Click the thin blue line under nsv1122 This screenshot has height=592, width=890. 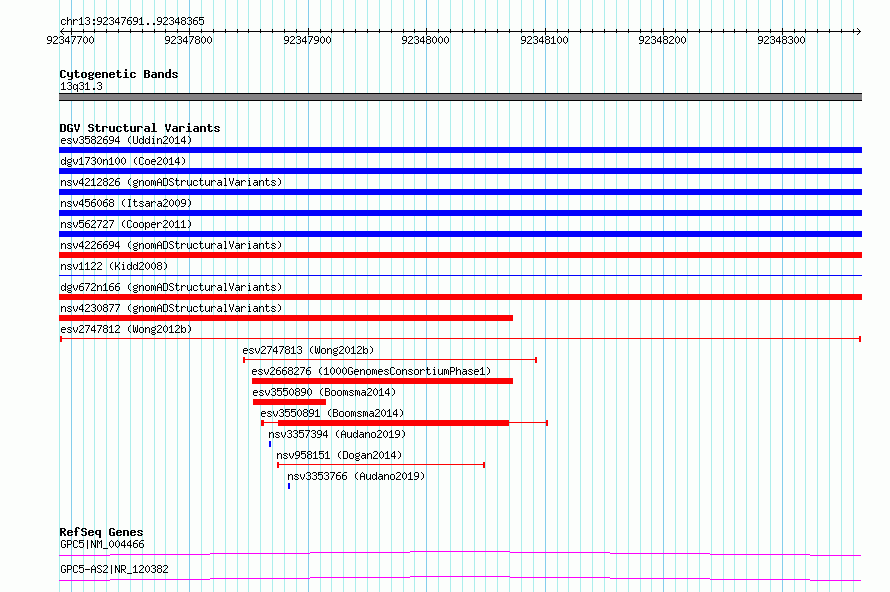point(460,276)
